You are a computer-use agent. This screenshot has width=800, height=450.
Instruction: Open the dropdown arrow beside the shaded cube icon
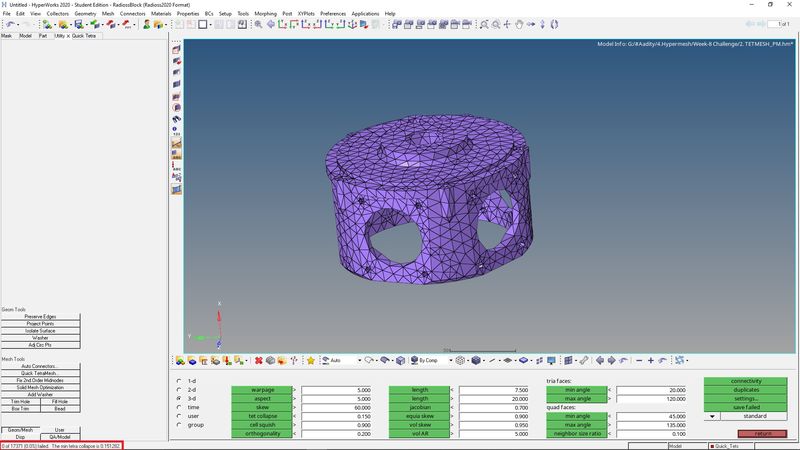click(x=484, y=361)
